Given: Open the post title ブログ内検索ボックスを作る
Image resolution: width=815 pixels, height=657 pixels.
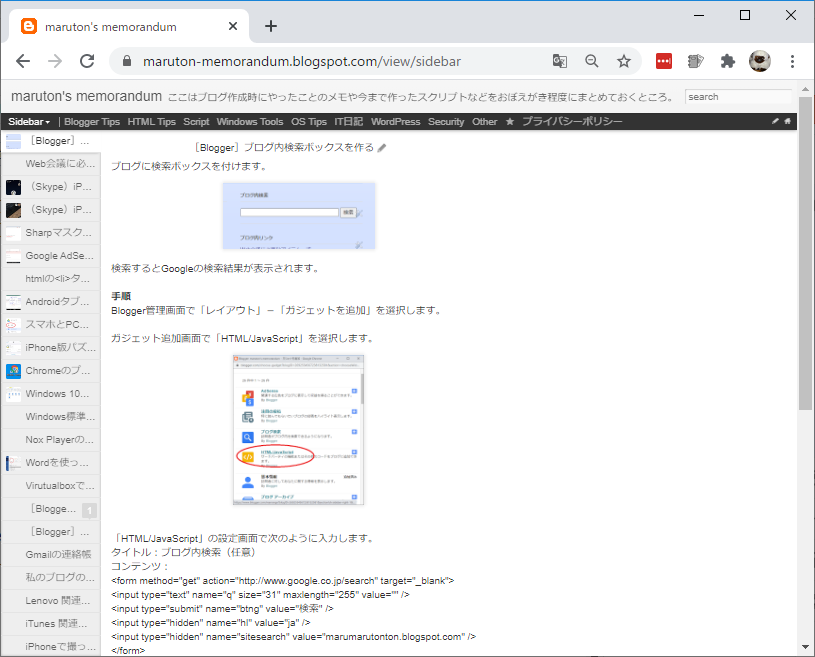Looking at the screenshot, I should tap(284, 148).
